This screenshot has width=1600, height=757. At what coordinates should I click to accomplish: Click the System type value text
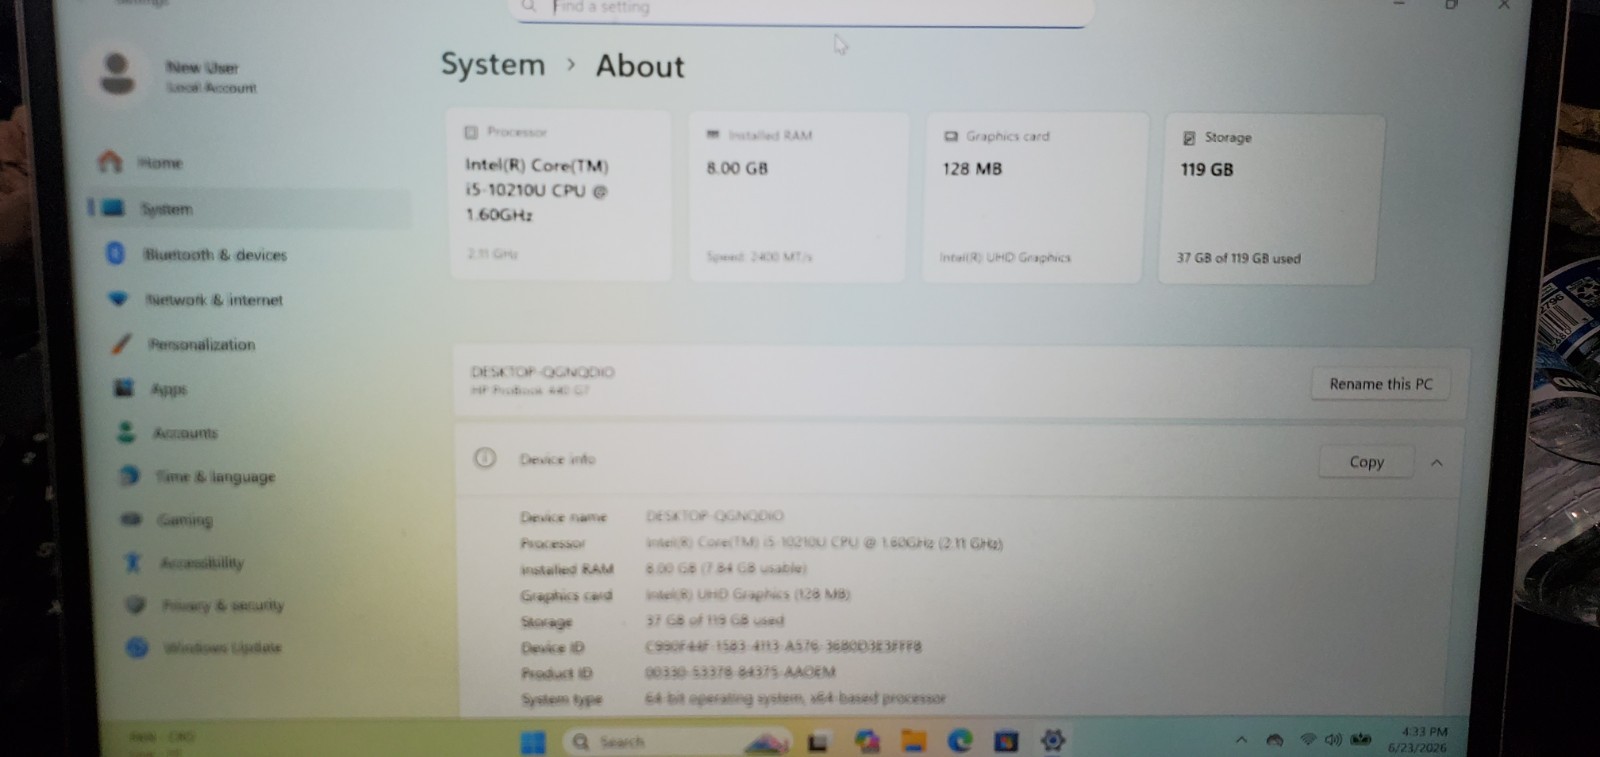click(795, 698)
